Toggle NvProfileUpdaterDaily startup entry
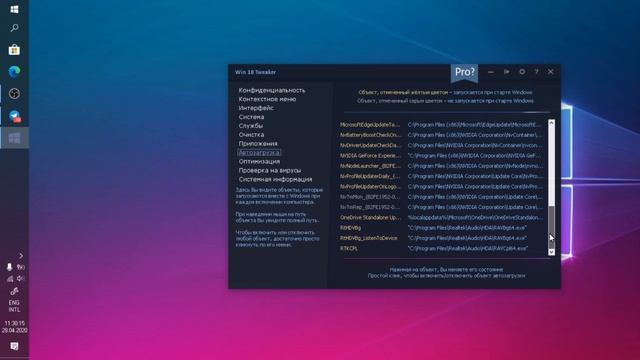 tap(370, 176)
